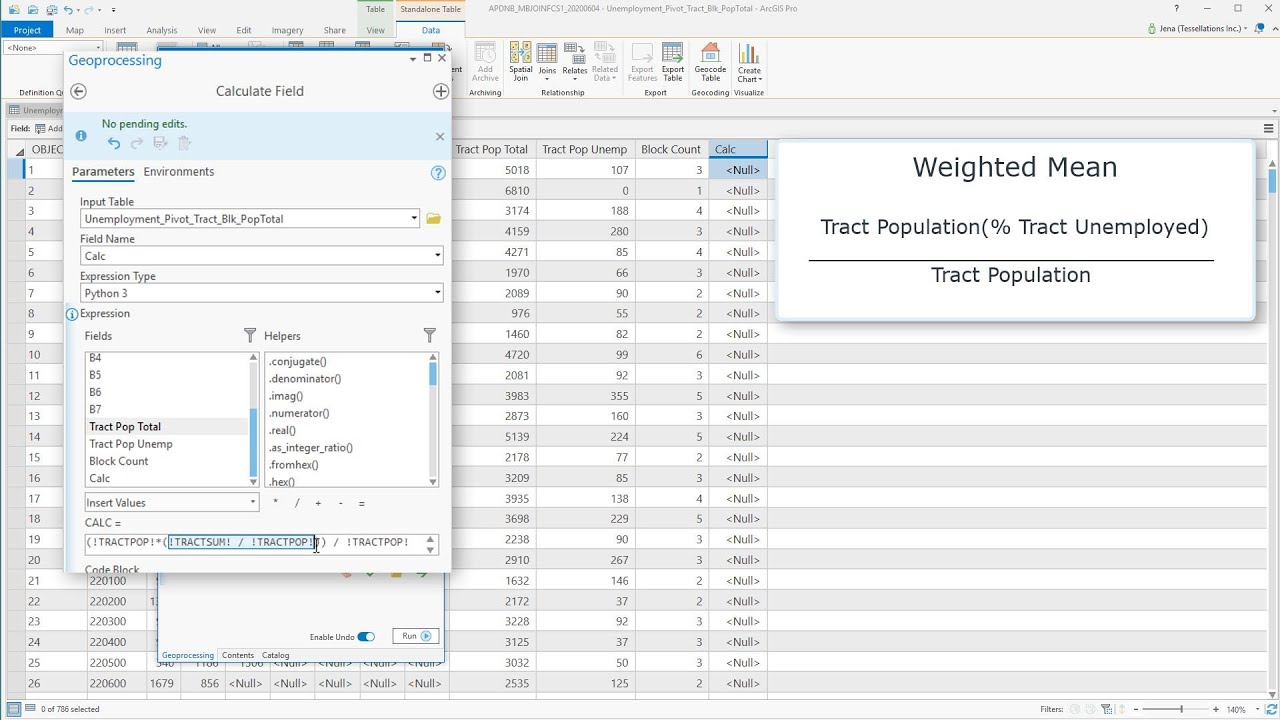The width and height of the screenshot is (1280, 720).
Task: Open Geoprocessing pane options menu arrow
Action: click(x=413, y=59)
